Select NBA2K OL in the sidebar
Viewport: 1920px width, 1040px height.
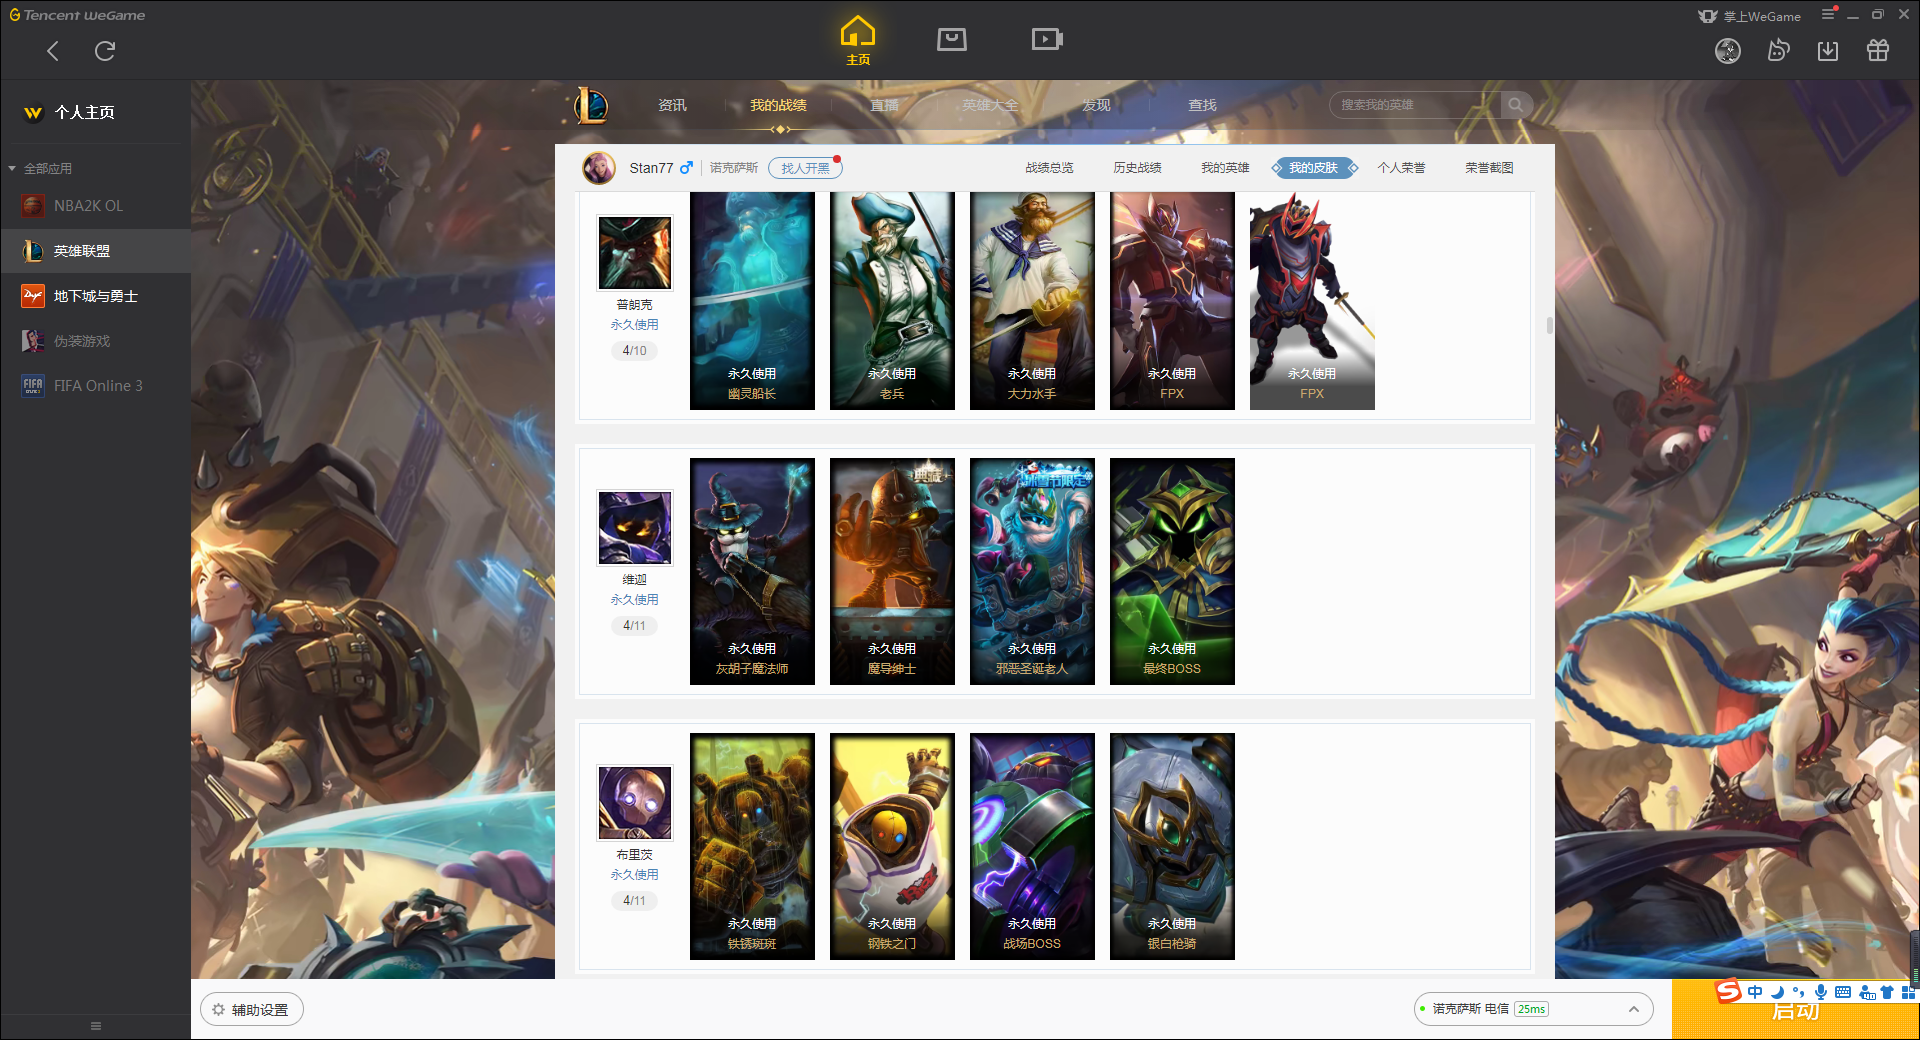coord(96,206)
